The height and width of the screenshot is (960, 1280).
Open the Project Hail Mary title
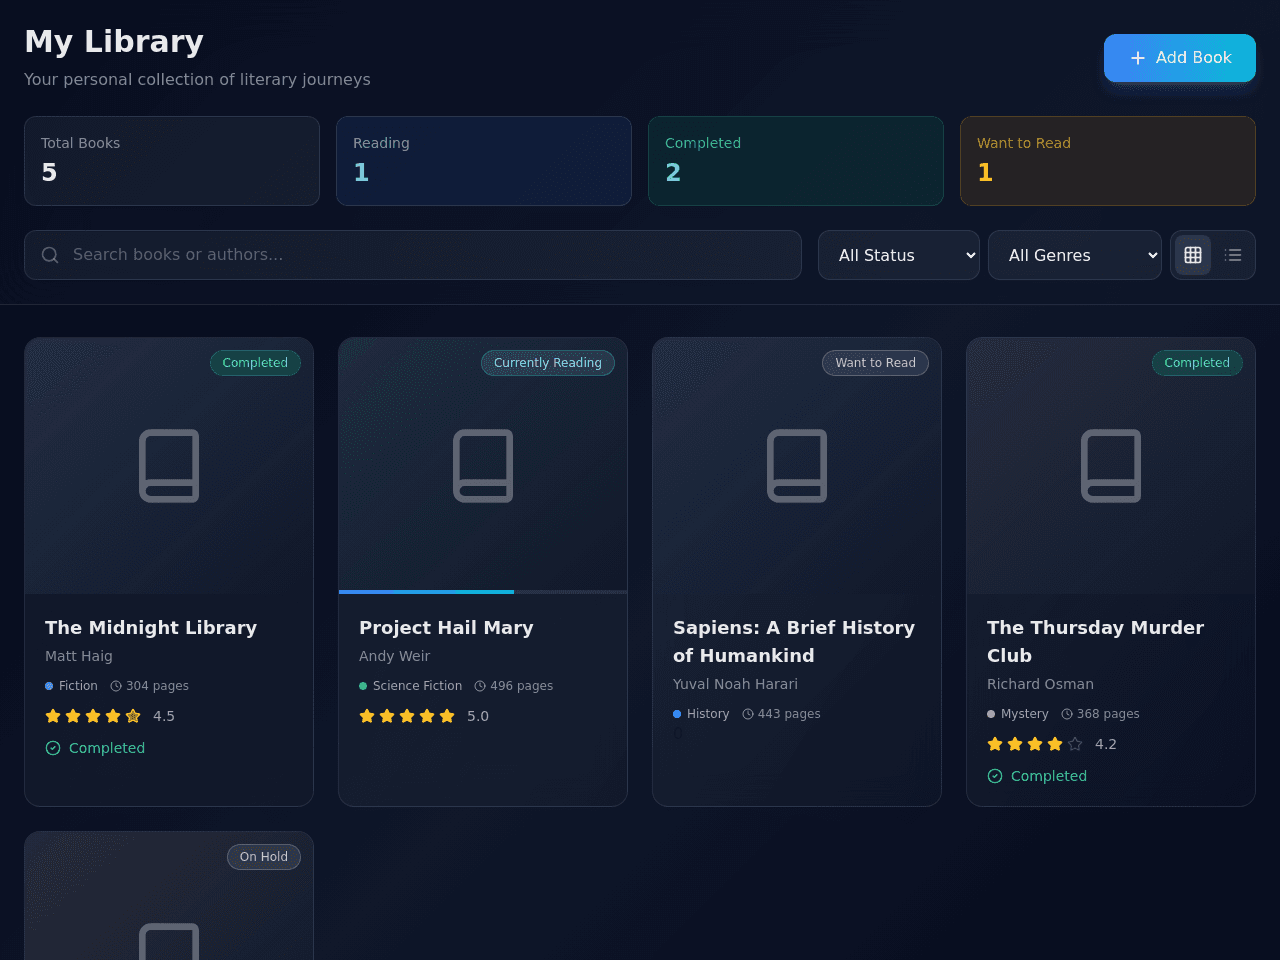coord(446,628)
